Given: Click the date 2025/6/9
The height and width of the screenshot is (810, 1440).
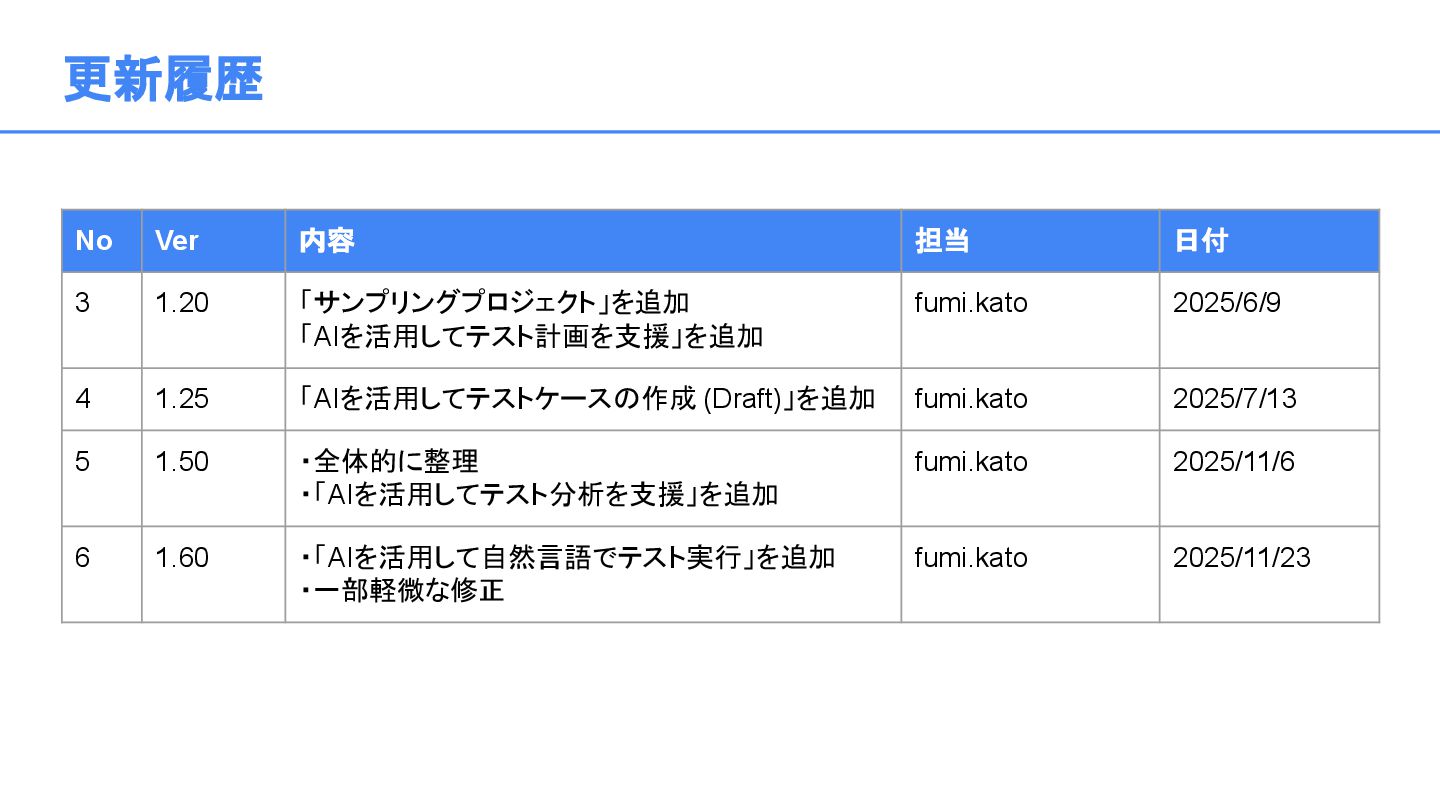Looking at the screenshot, I should click(x=1226, y=303).
